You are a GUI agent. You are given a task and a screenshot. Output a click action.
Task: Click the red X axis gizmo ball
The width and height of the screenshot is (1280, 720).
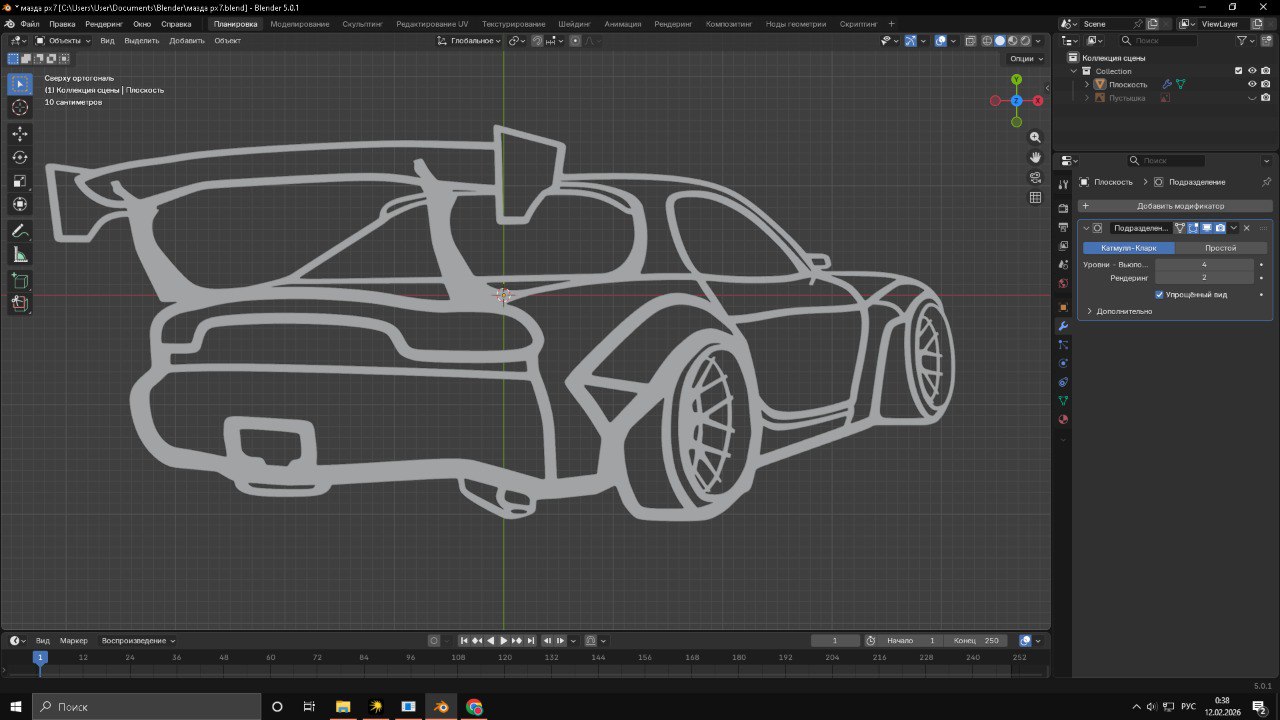click(1038, 100)
